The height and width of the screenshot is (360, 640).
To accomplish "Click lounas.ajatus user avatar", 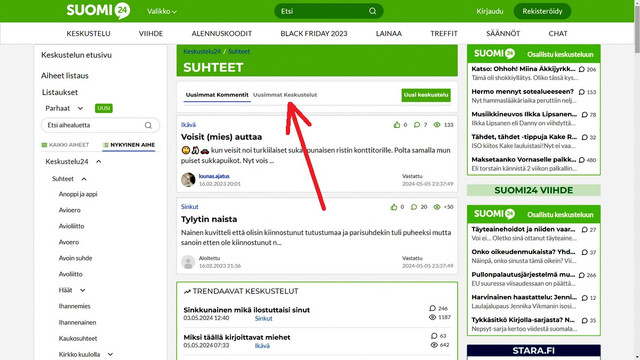I will point(188,180).
